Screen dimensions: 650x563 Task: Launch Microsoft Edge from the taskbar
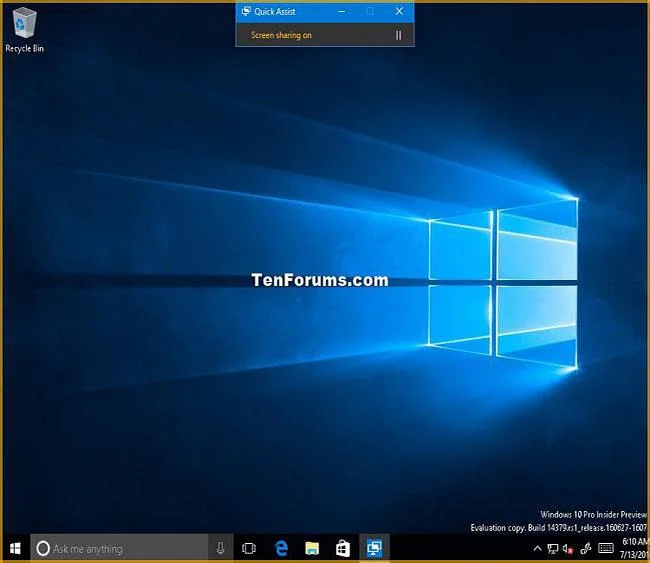click(x=281, y=548)
